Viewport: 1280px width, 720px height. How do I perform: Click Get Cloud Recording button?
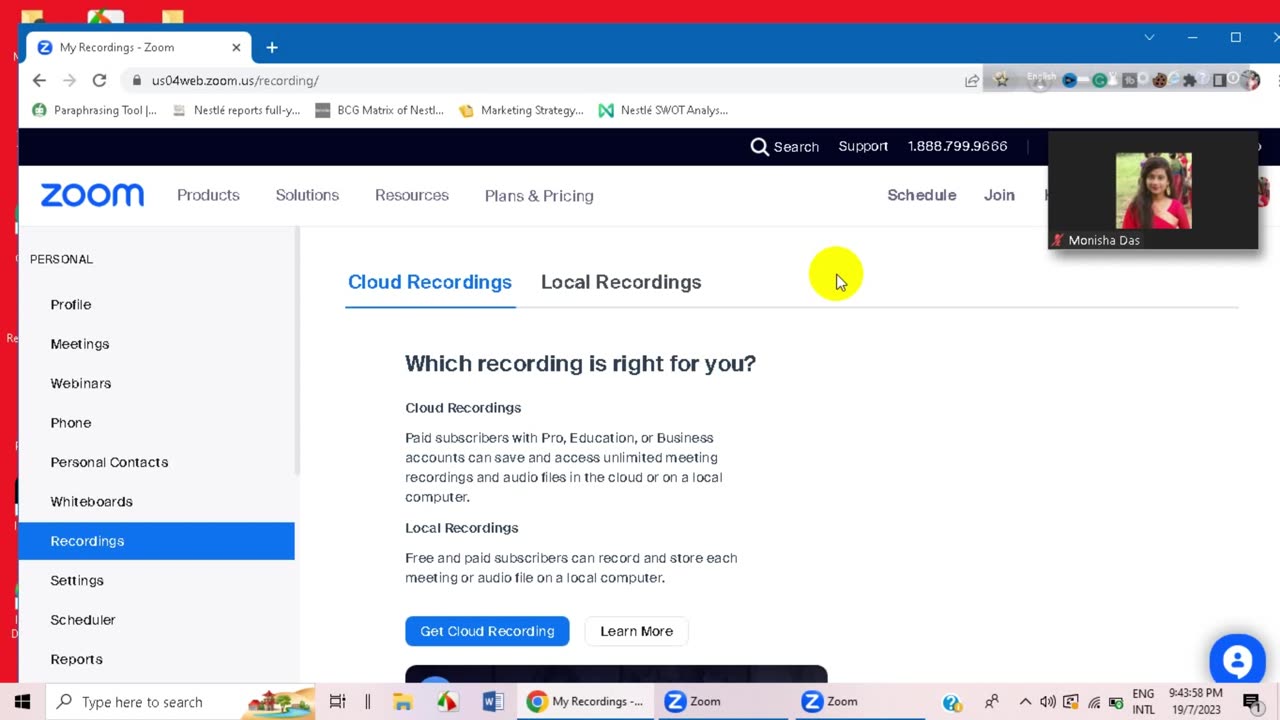[487, 631]
